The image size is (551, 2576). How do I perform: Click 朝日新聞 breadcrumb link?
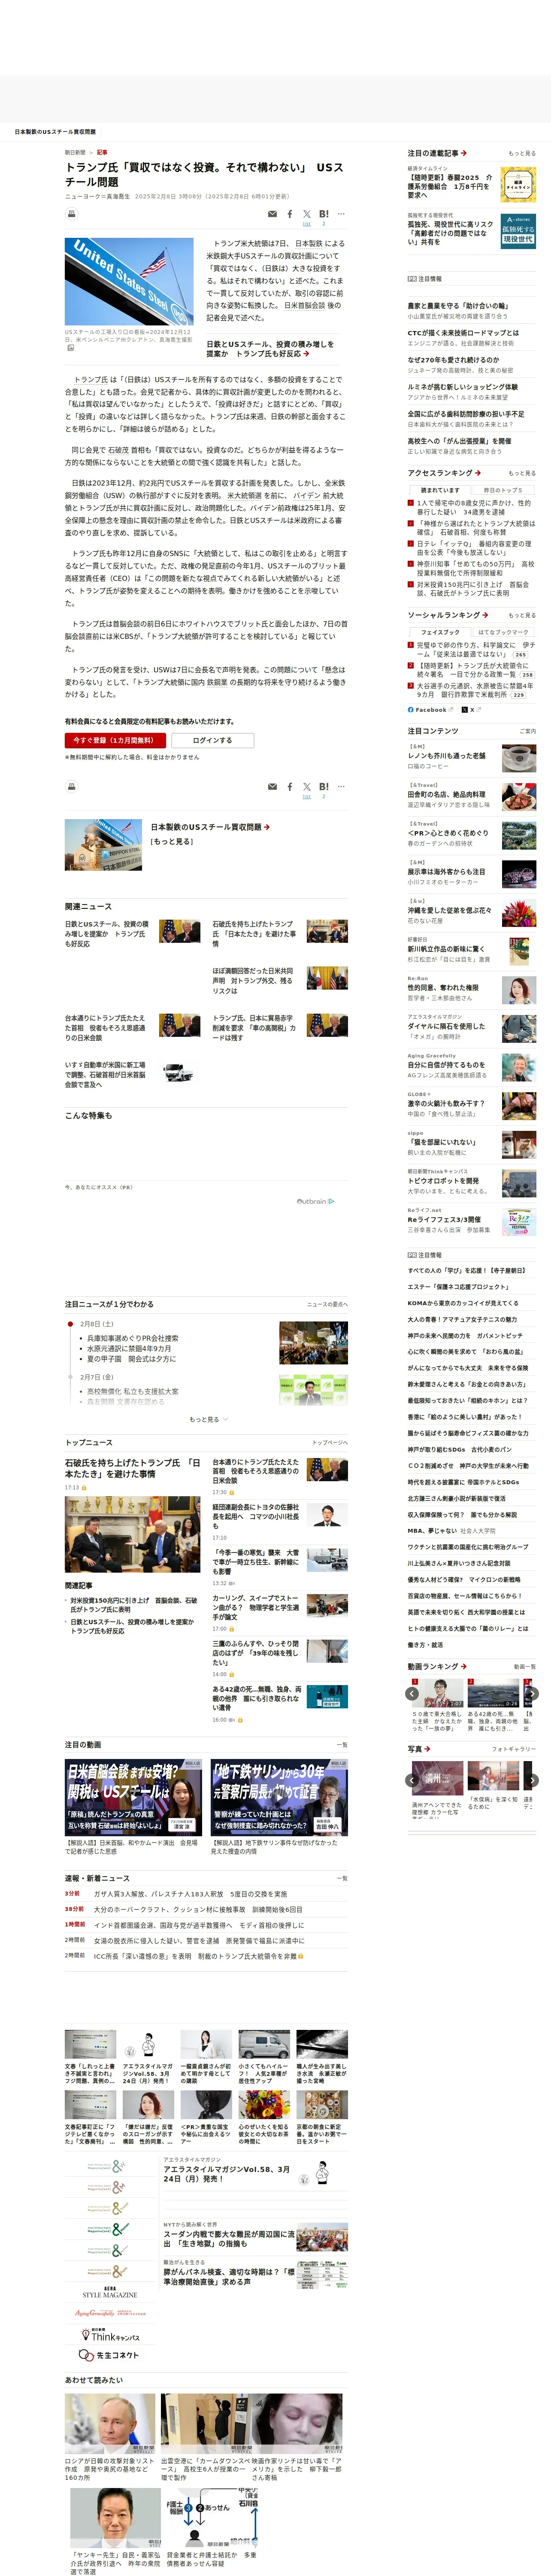(x=75, y=153)
